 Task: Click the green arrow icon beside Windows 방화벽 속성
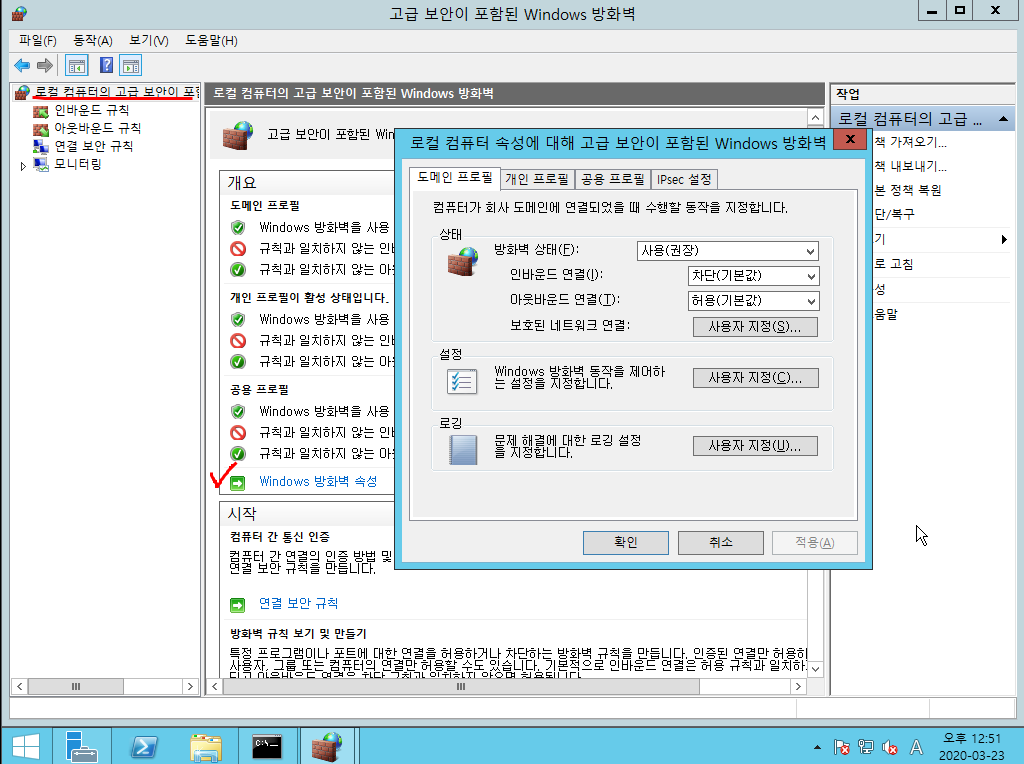click(x=238, y=483)
